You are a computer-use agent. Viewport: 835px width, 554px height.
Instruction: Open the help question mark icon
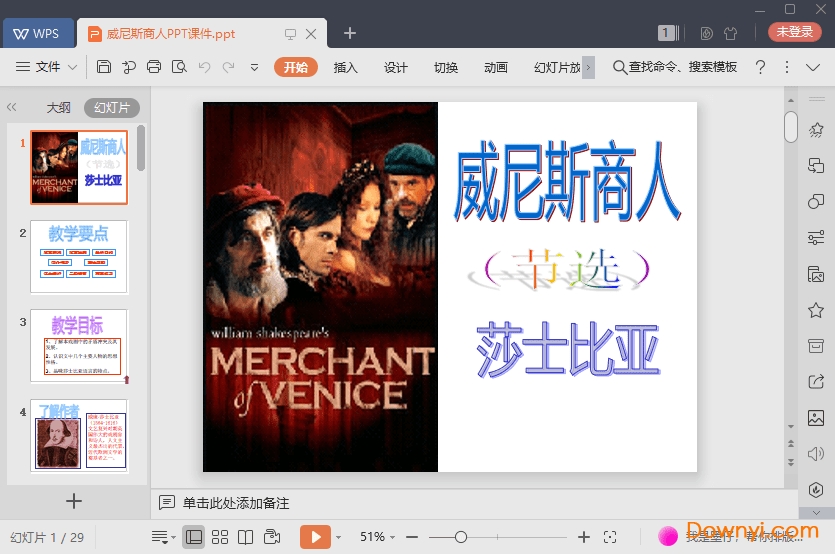click(760, 67)
